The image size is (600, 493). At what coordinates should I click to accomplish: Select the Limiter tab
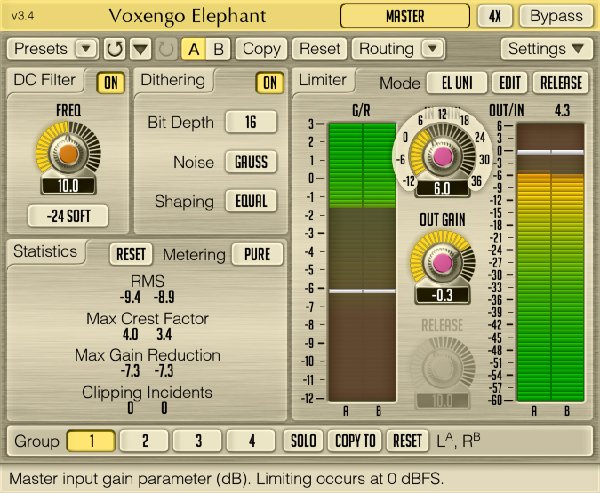[x=323, y=80]
